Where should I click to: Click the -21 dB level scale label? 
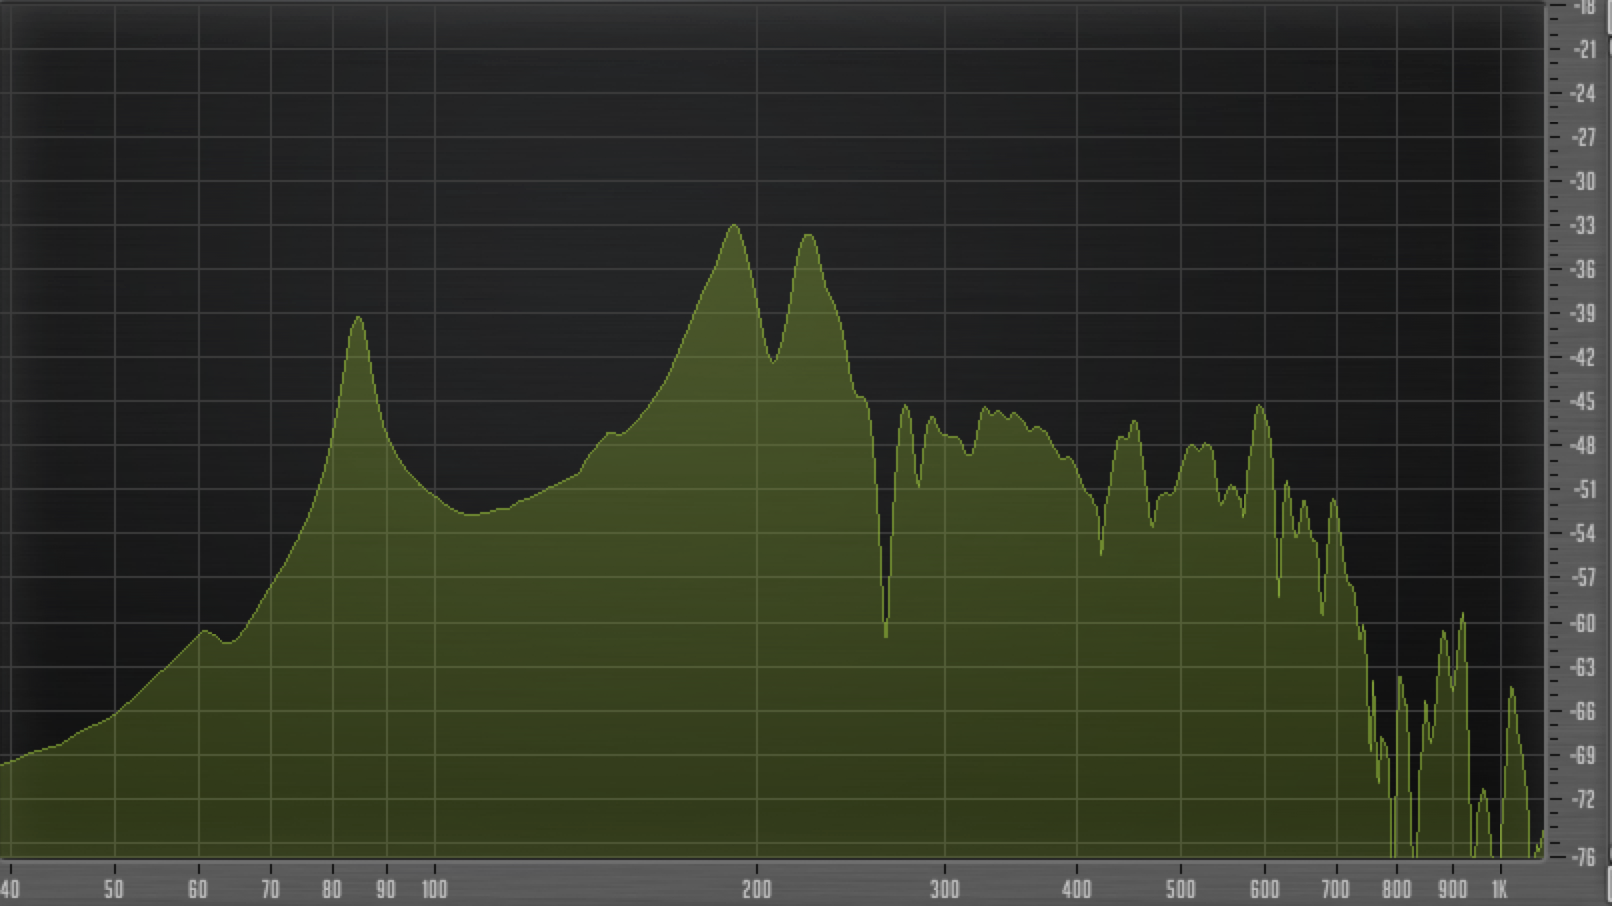[1583, 49]
